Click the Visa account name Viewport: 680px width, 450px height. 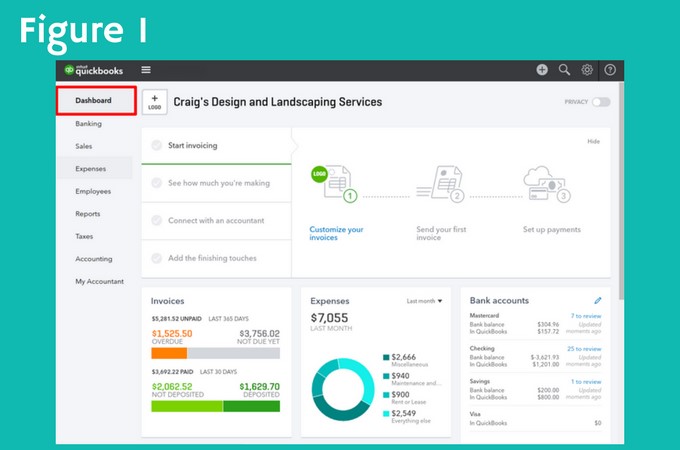pos(475,414)
